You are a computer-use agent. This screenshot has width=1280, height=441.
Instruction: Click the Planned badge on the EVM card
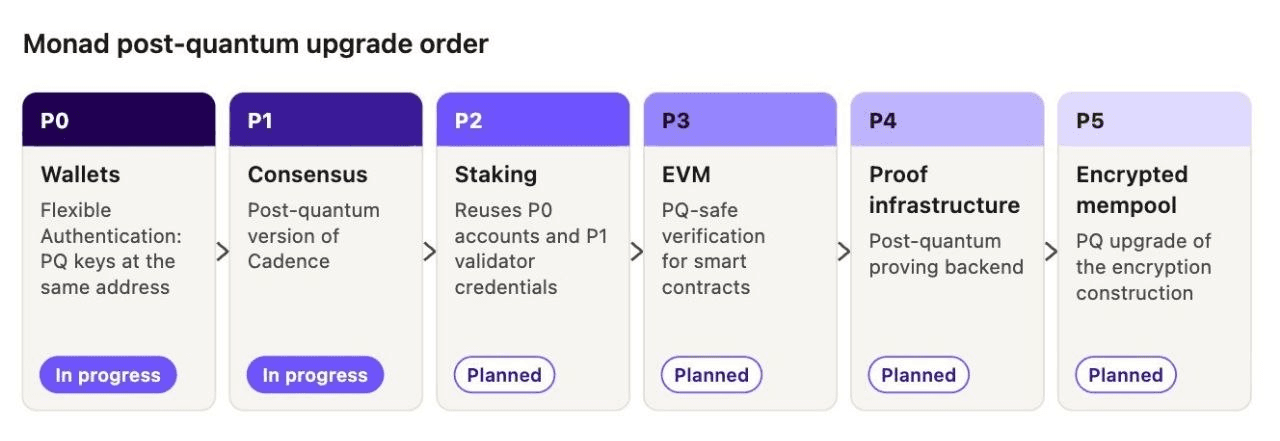(x=711, y=375)
